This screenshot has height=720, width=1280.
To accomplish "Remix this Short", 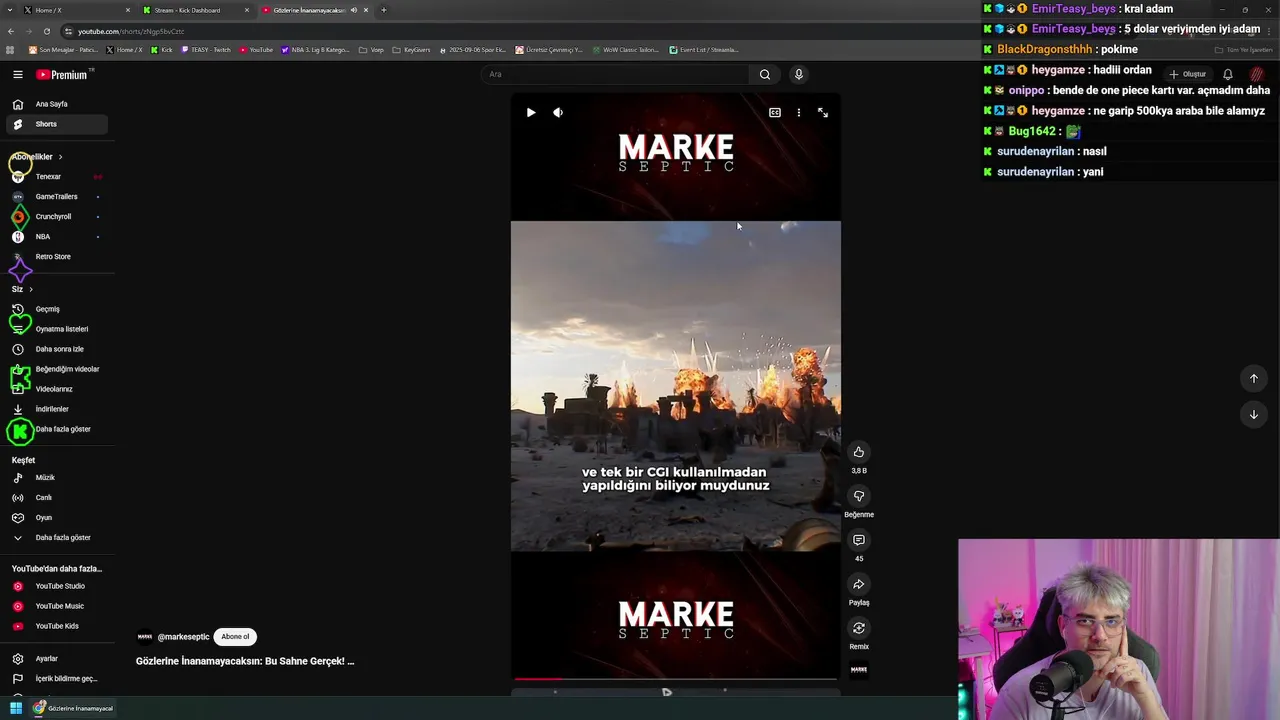I will 858,628.
